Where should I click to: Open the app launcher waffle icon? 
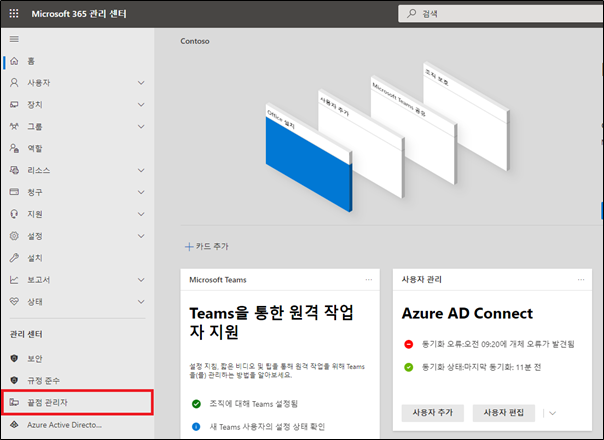tap(14, 13)
